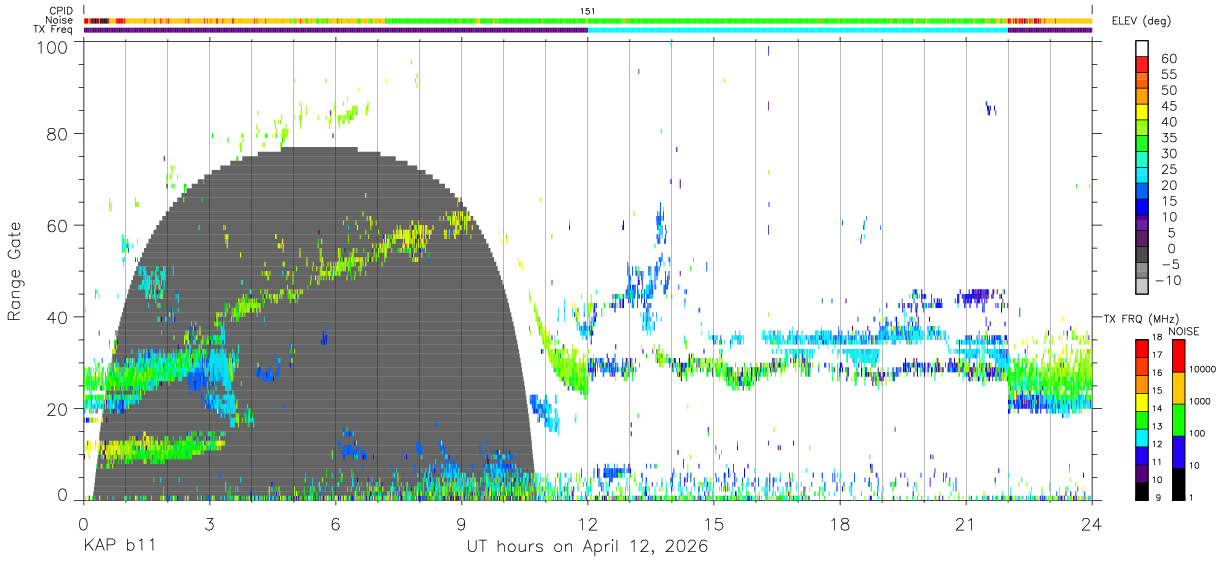This screenshot has width=1228, height=567.
Task: Select the yellow segment of TX FRQ colorbar
Action: click(x=1142, y=401)
